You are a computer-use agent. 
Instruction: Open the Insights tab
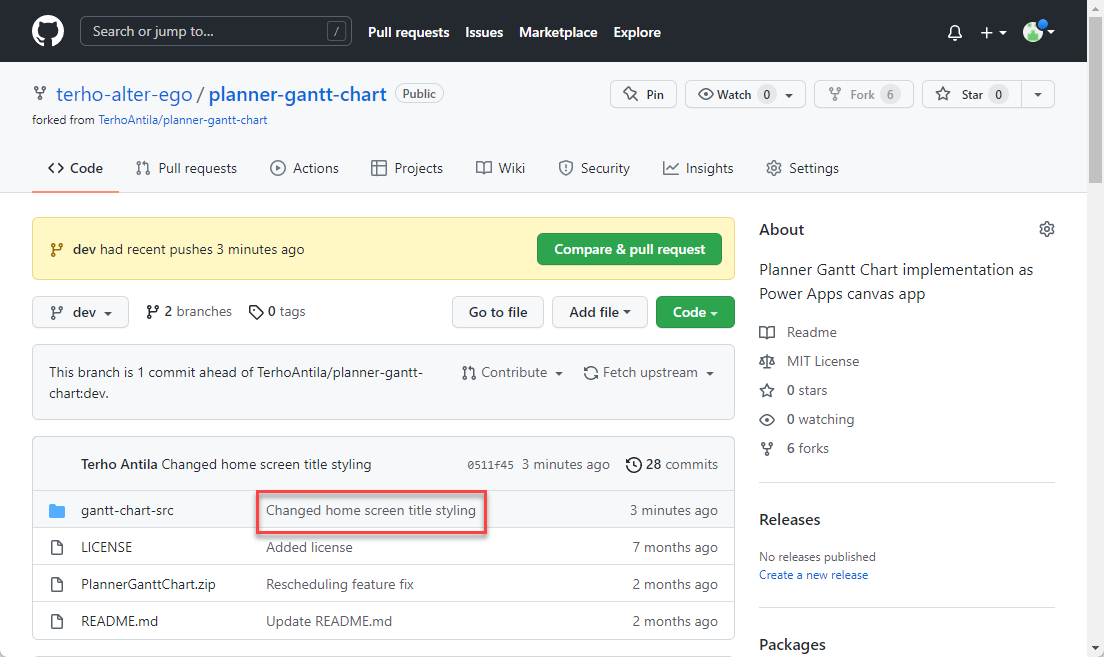[698, 168]
